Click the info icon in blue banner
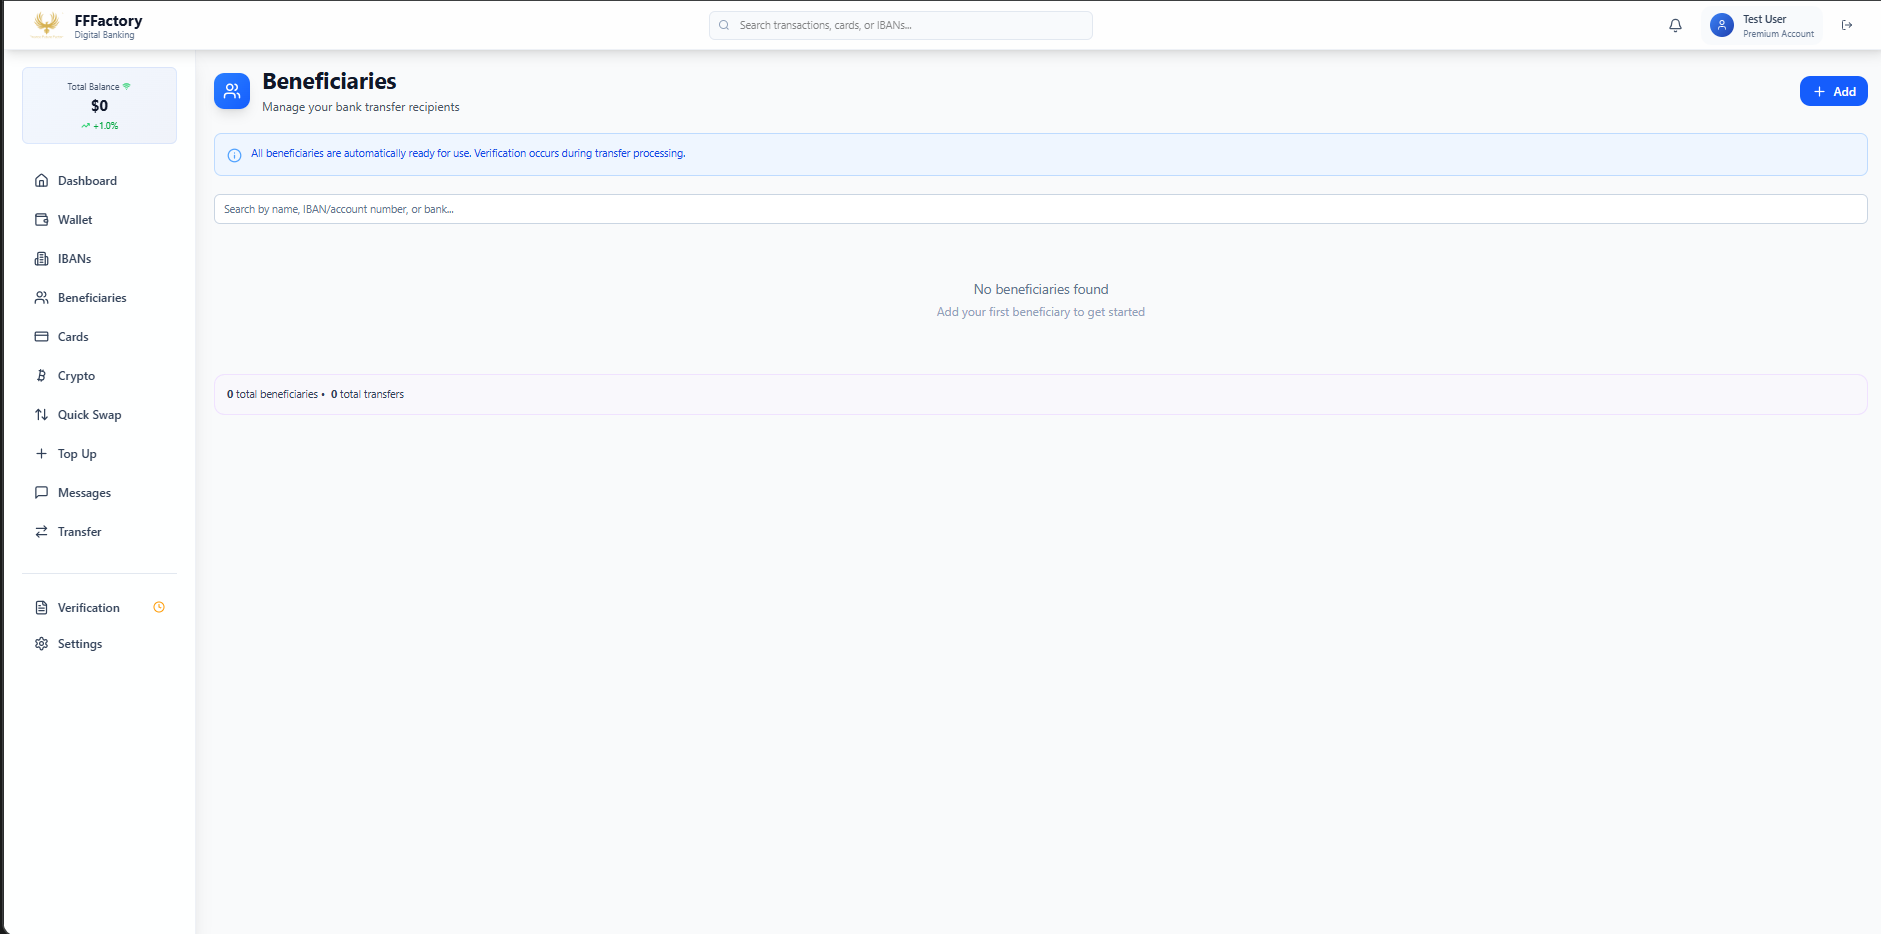This screenshot has width=1881, height=934. coord(235,155)
